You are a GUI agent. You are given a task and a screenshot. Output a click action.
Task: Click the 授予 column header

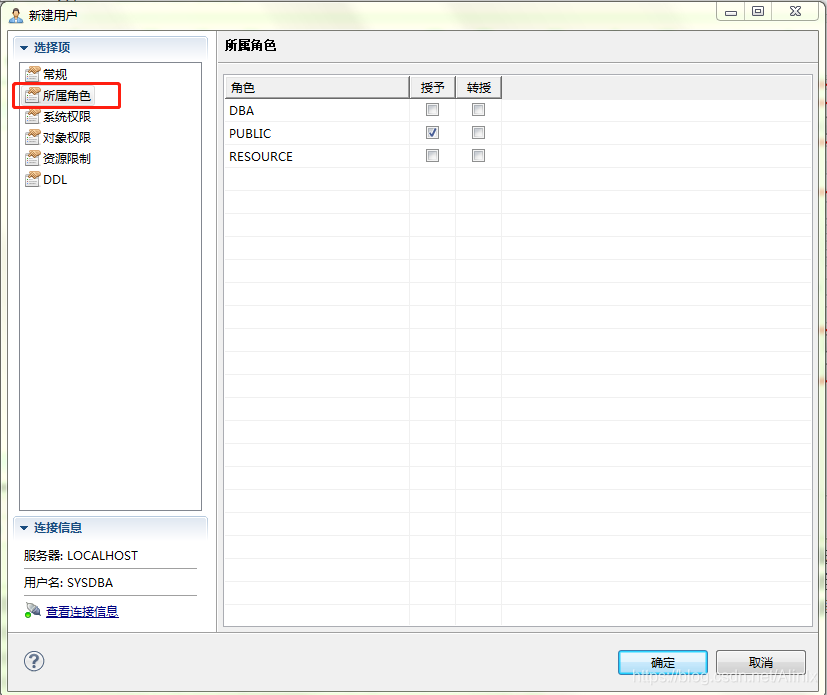(432, 88)
